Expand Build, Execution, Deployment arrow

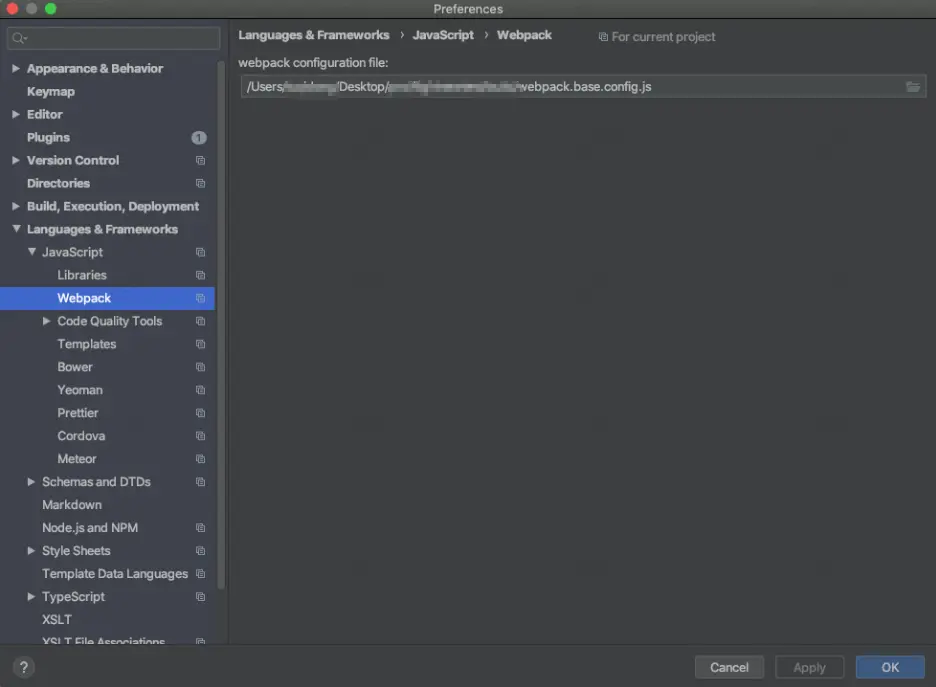click(16, 207)
